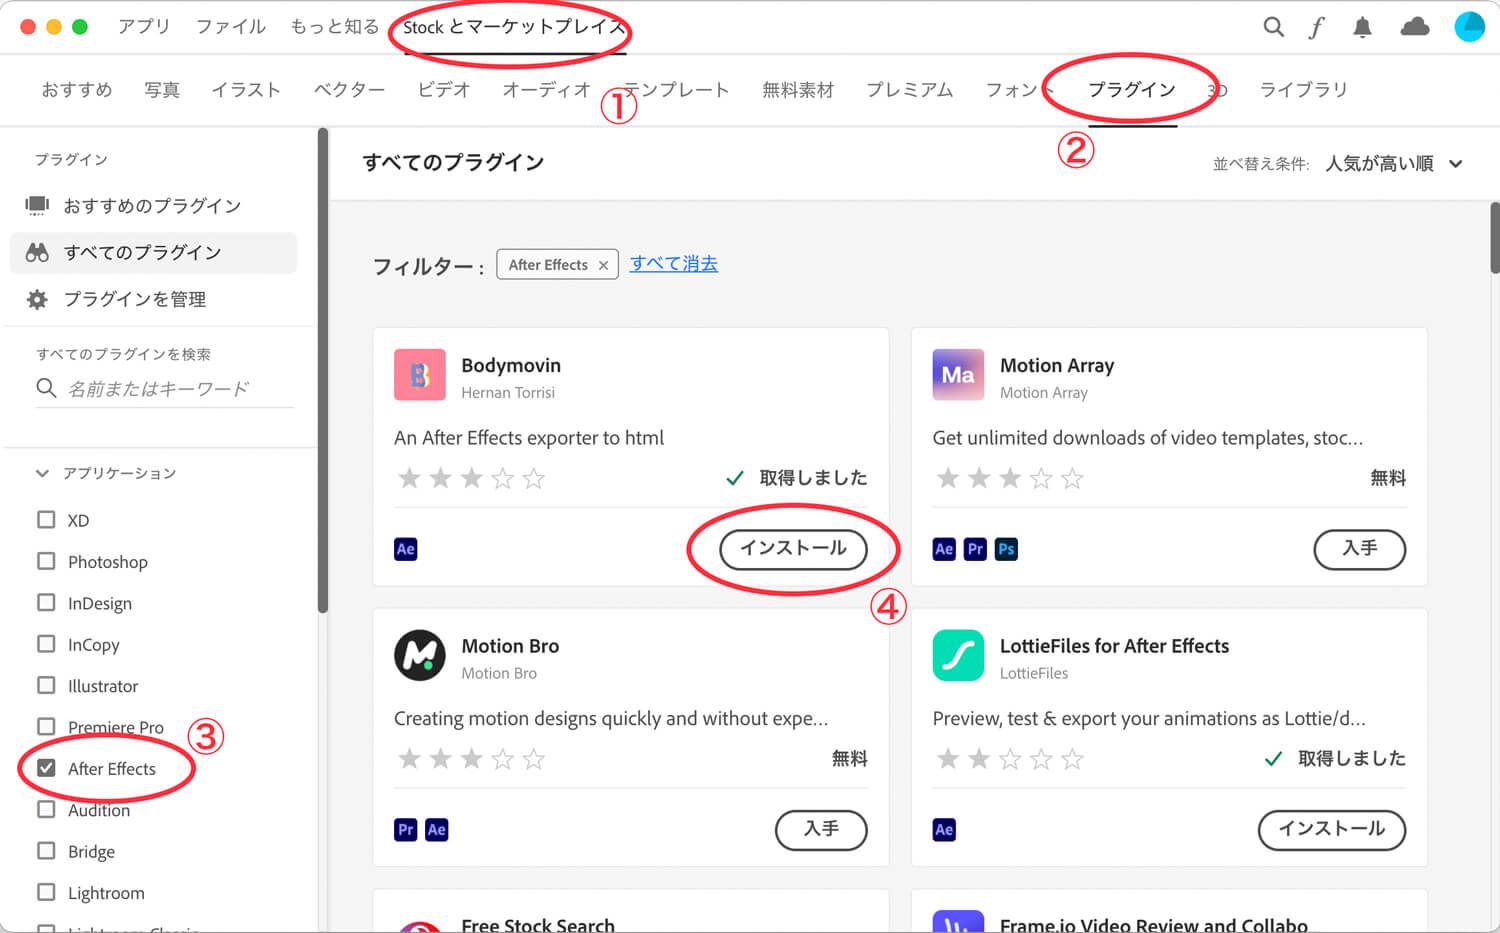Switch to the プレミアム tab

(x=909, y=90)
